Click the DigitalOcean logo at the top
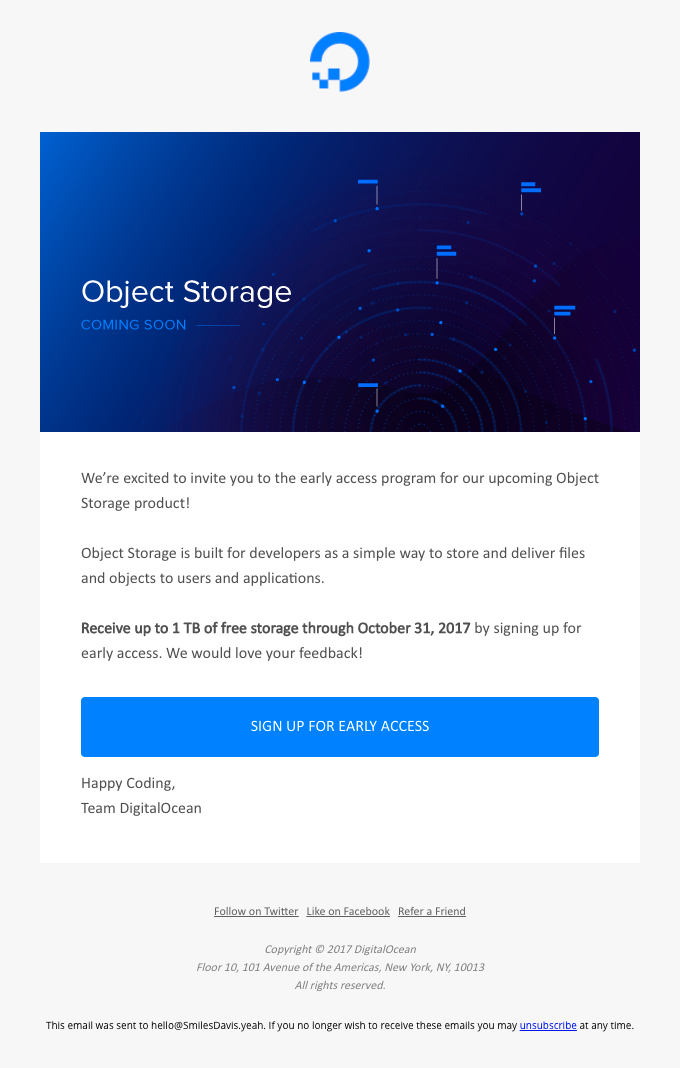The height and width of the screenshot is (1068, 680). (x=340, y=61)
